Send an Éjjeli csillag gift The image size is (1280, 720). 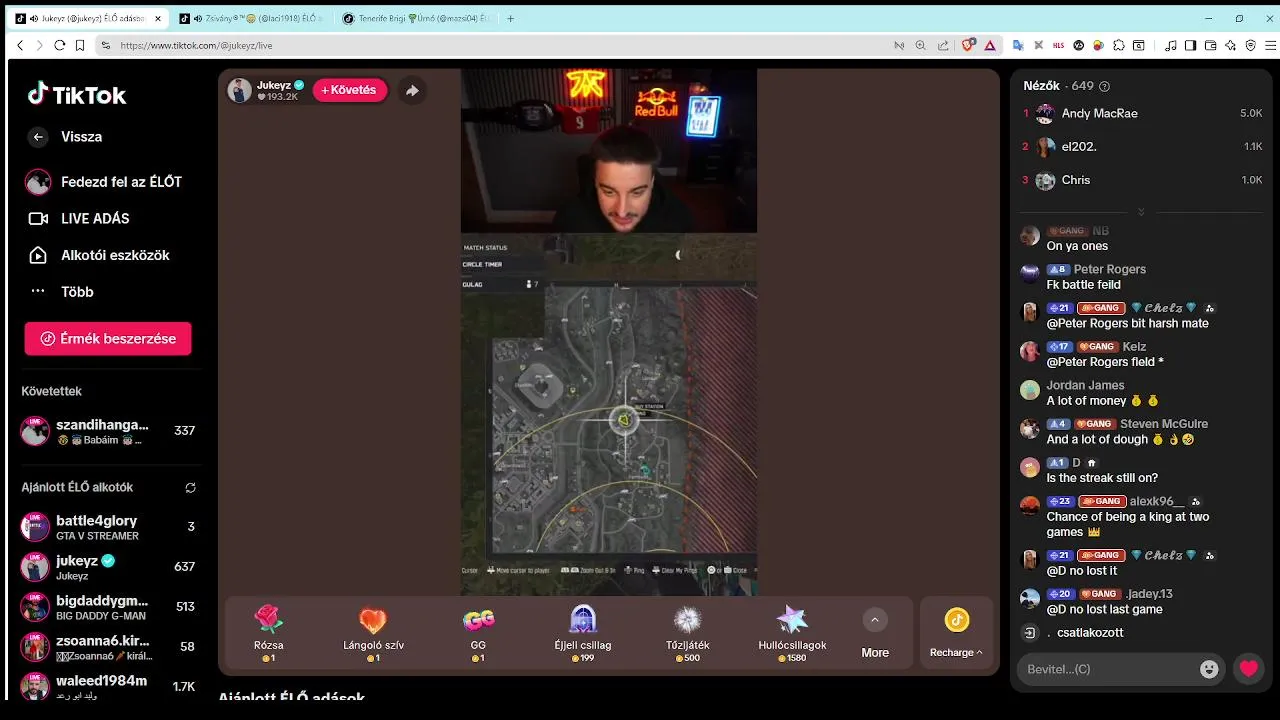click(583, 633)
